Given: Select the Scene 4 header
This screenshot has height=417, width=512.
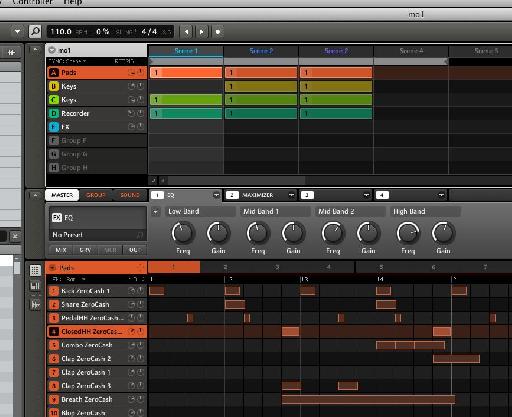Looking at the screenshot, I should [x=411, y=51].
